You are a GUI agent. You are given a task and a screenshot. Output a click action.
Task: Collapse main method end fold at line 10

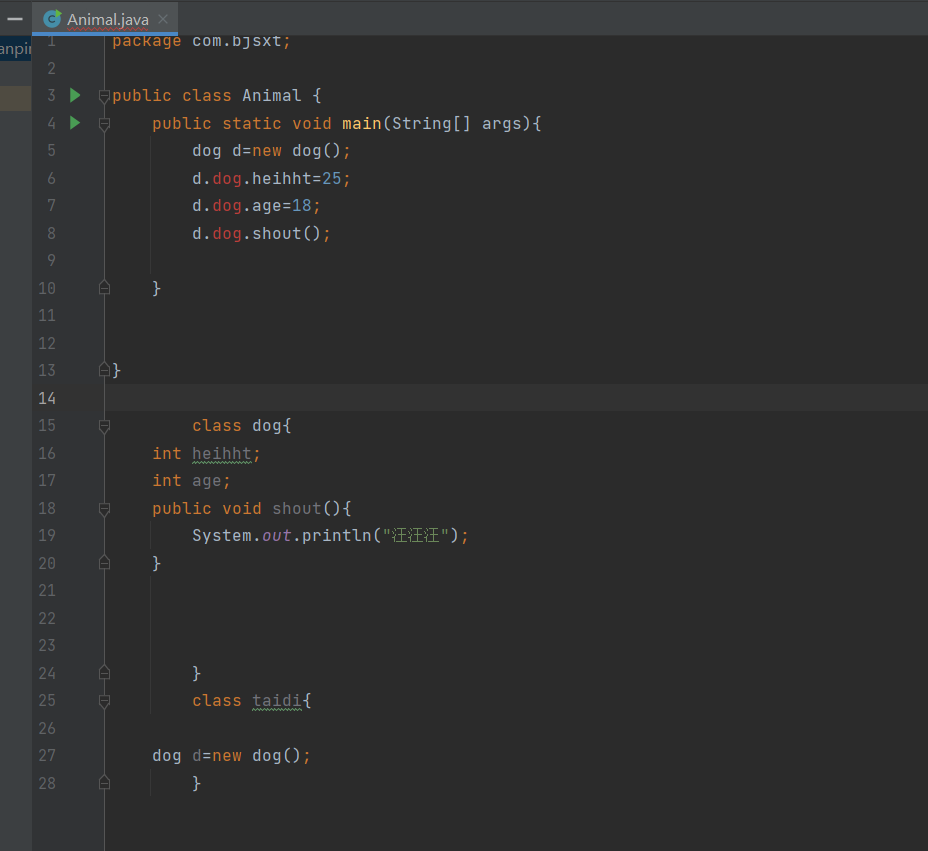(104, 288)
